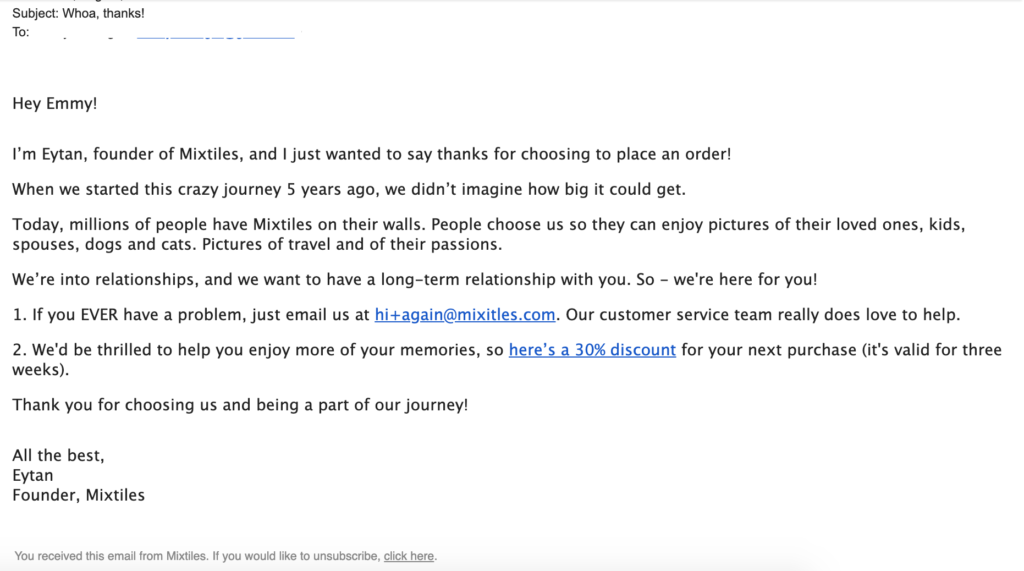Click the word "EVER" in item 1
Viewport: 1024px width, 571px height.
(x=99, y=315)
